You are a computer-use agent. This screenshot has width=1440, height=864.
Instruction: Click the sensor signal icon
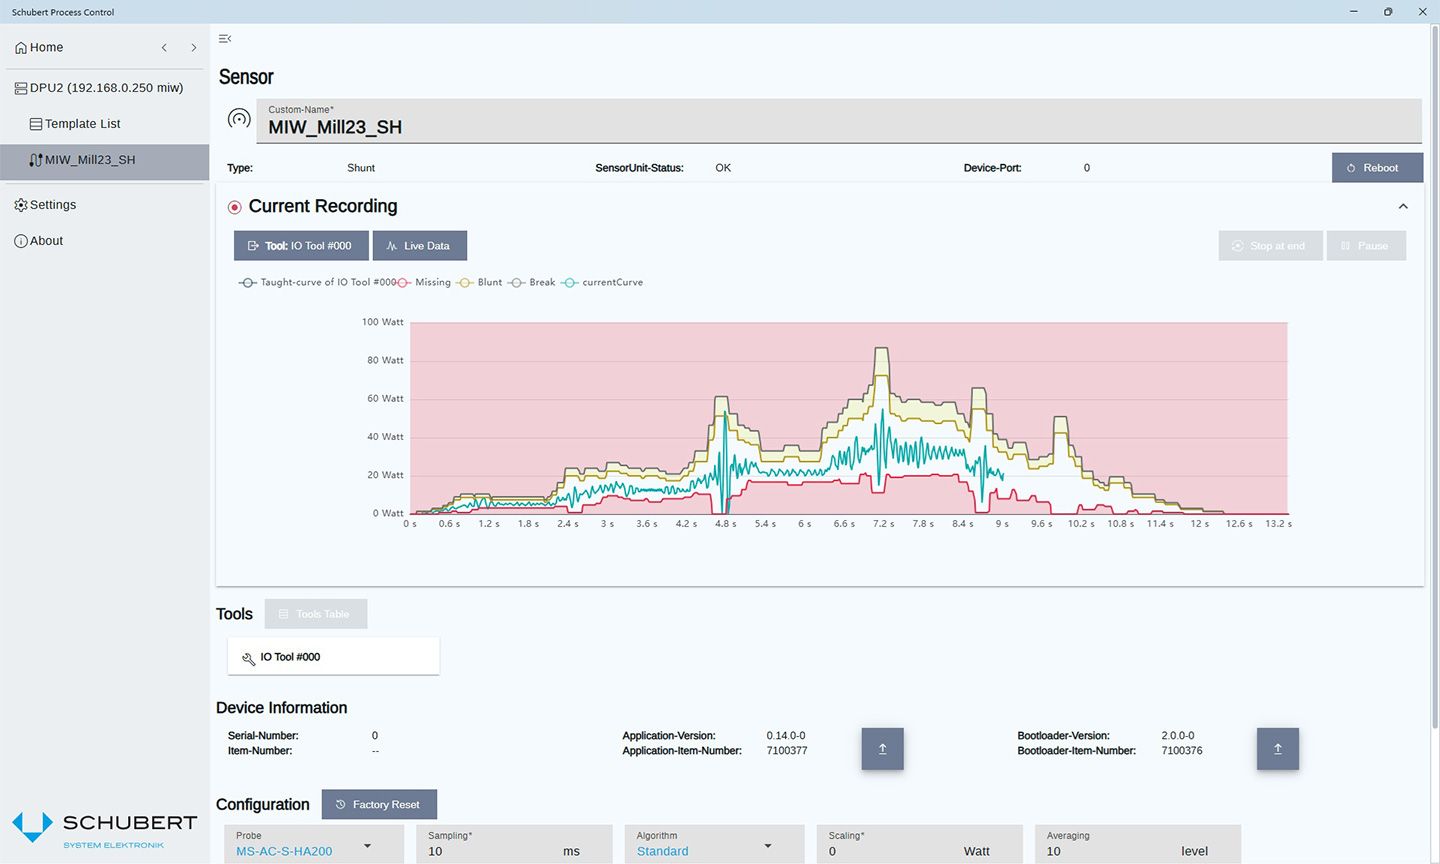(239, 119)
